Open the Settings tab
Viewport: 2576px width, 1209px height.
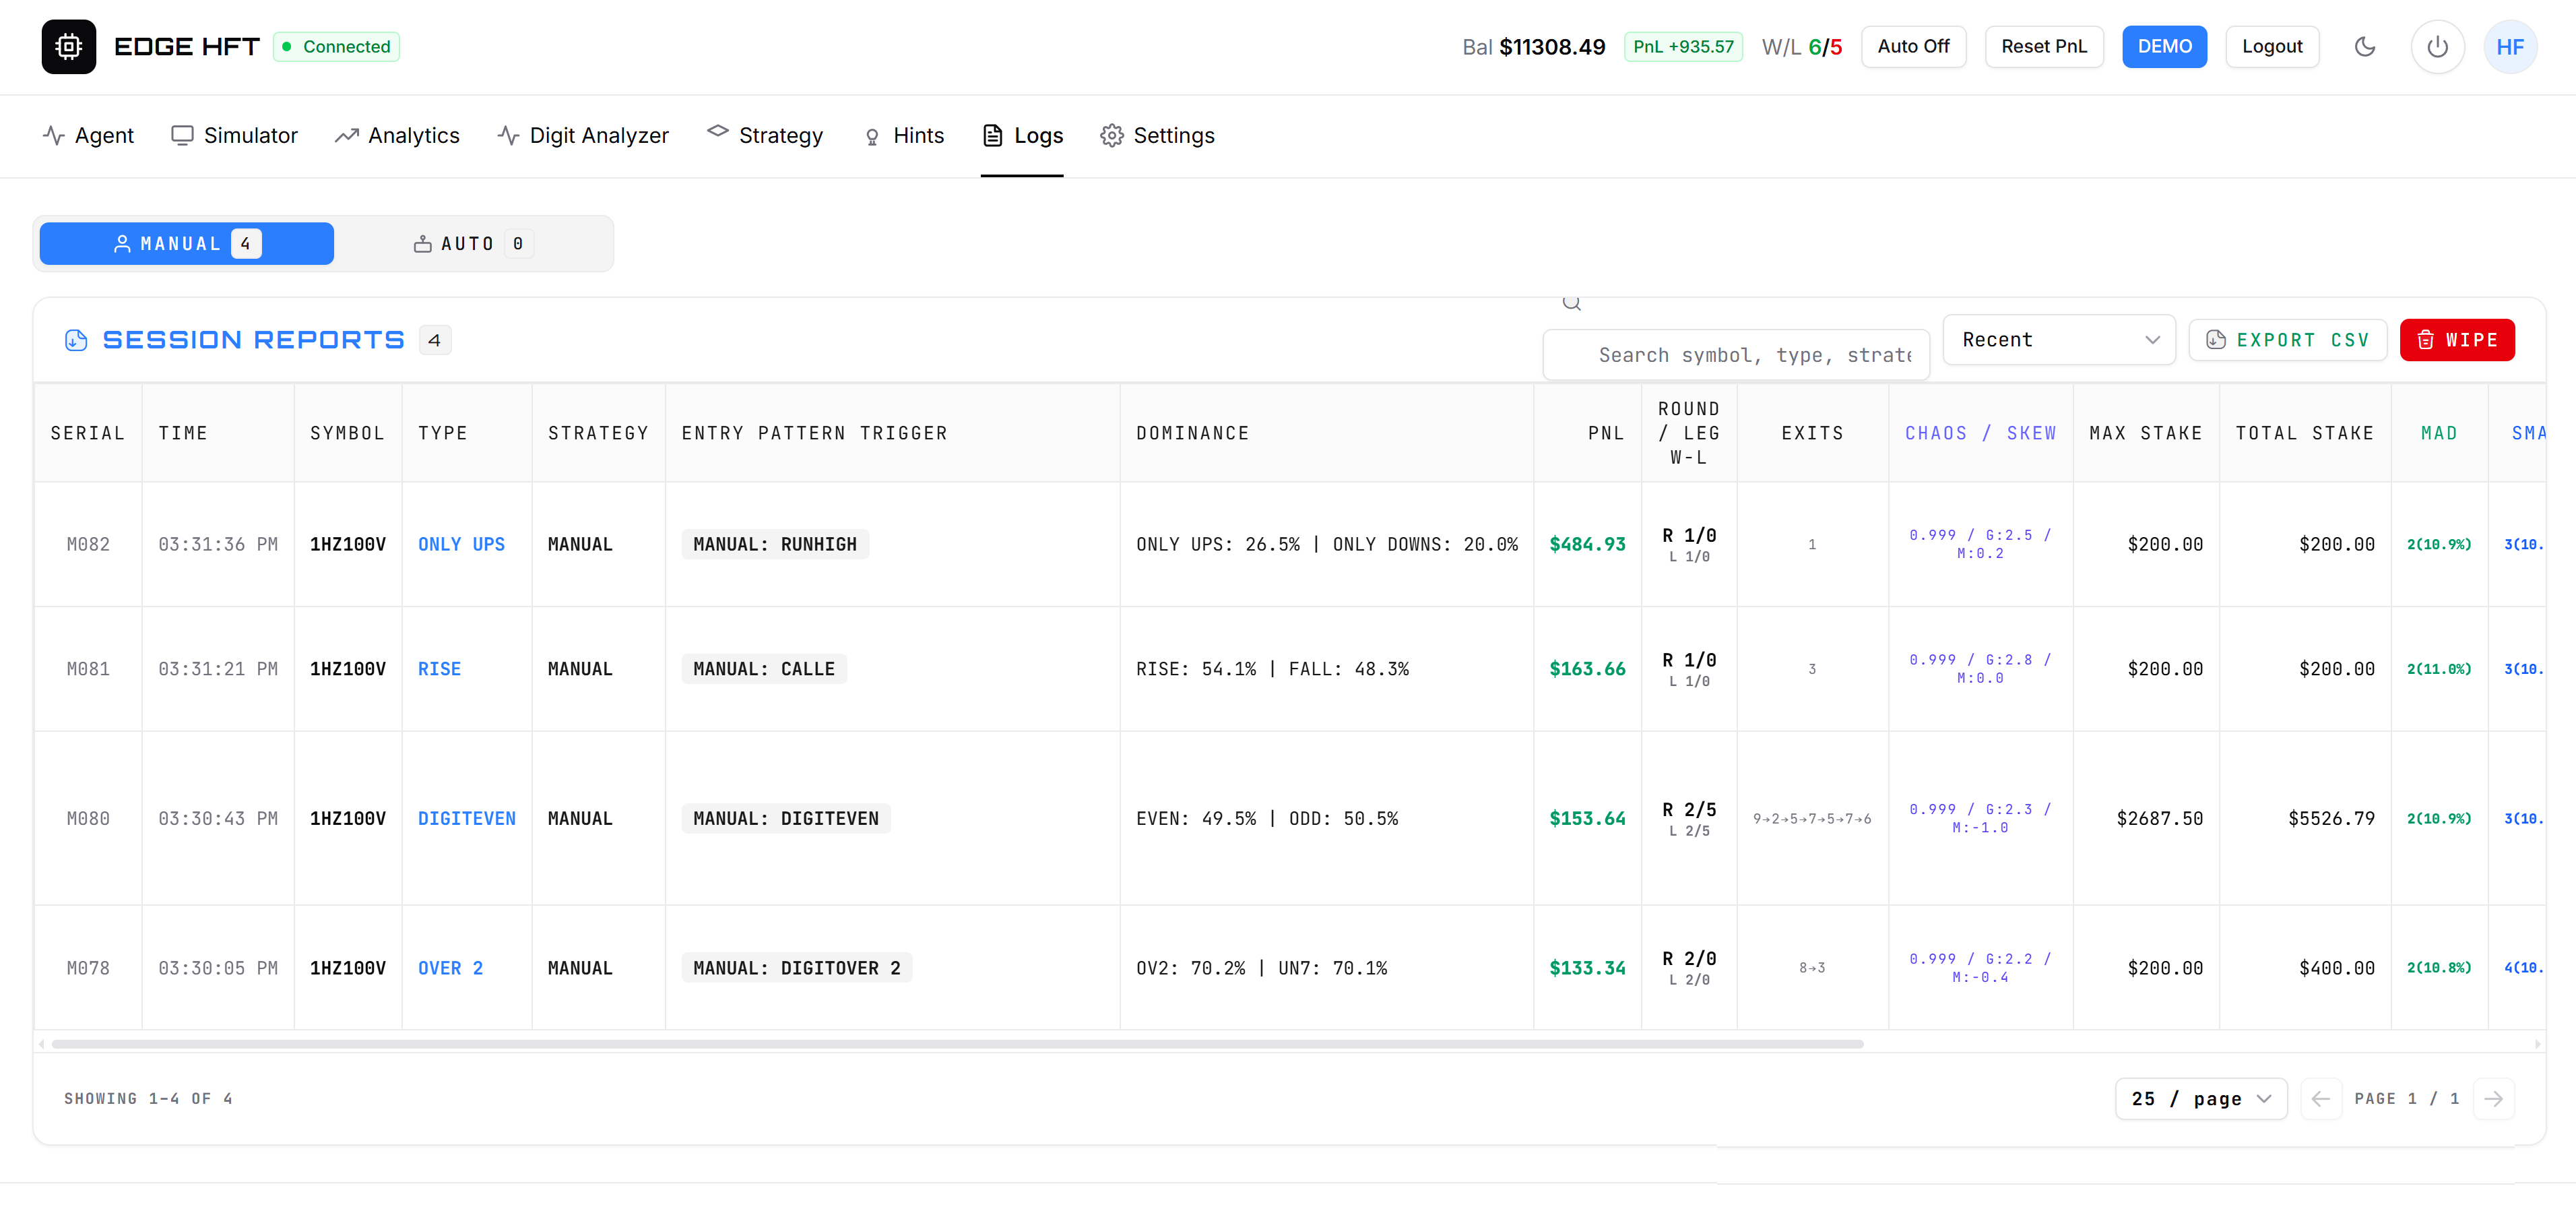pyautogui.click(x=1157, y=135)
